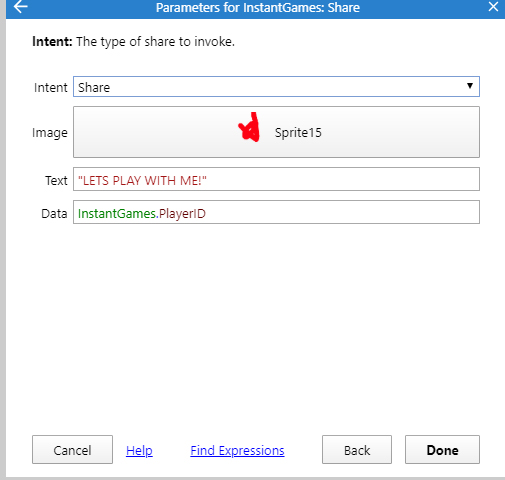Confirm parameters with Done button
The width and height of the screenshot is (505, 480).
(x=442, y=450)
